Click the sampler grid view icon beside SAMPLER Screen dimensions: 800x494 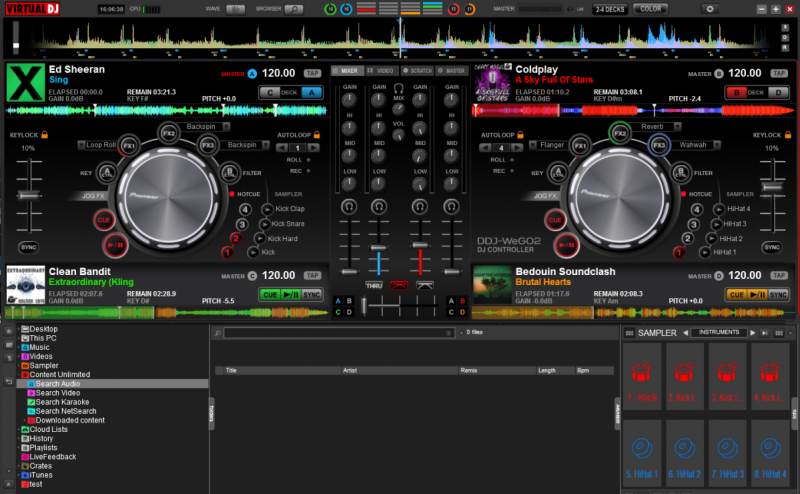coord(629,333)
